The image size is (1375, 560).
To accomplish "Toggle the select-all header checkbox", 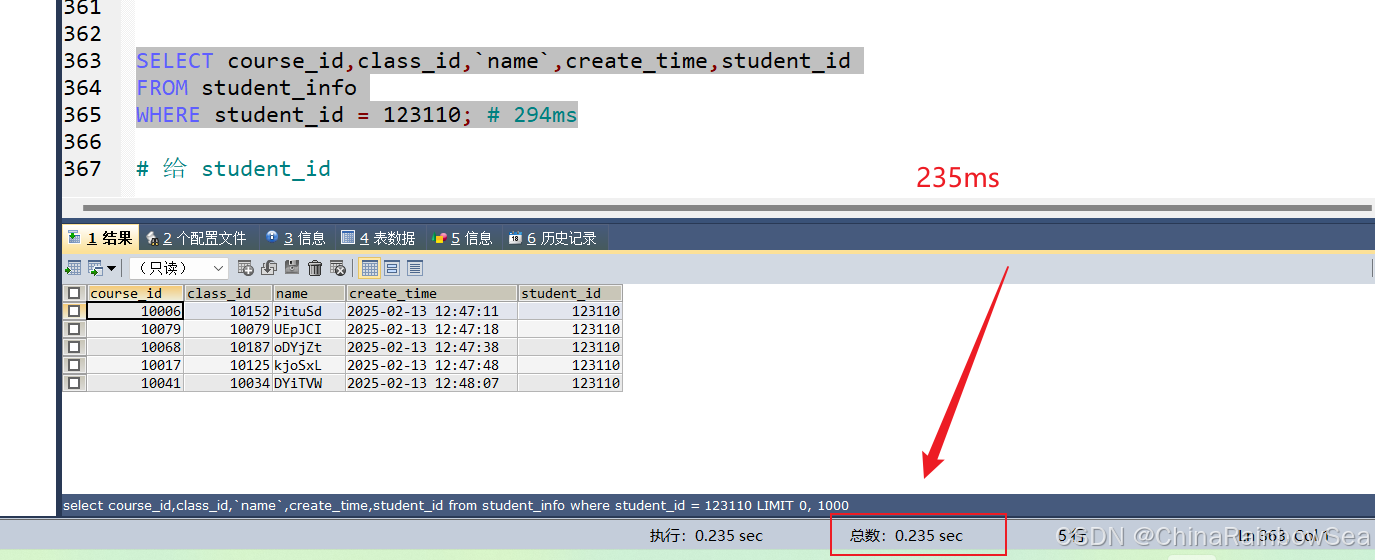I will [74, 293].
